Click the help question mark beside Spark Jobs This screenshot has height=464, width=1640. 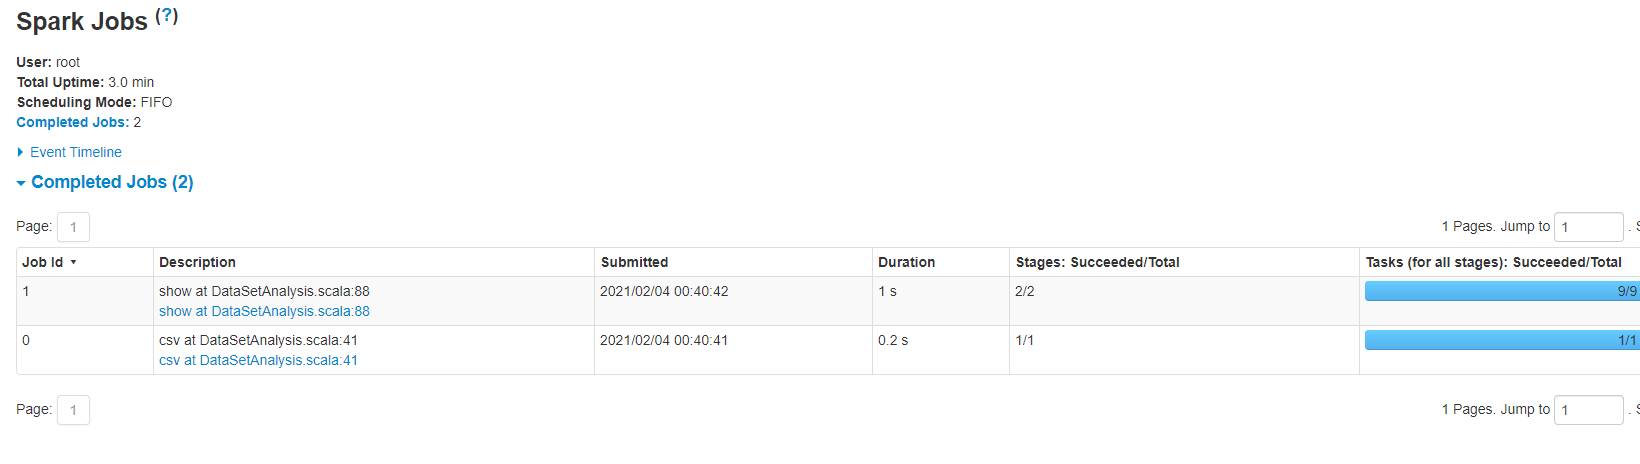167,16
